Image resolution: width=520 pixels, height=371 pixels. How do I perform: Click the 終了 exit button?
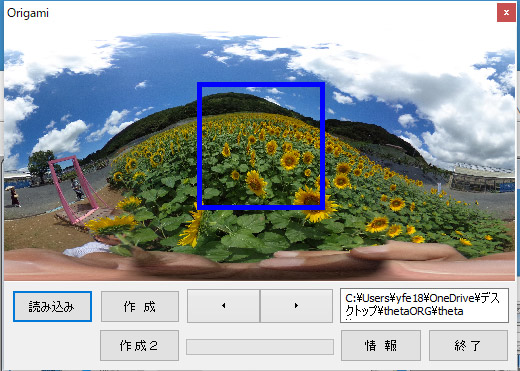click(x=468, y=345)
